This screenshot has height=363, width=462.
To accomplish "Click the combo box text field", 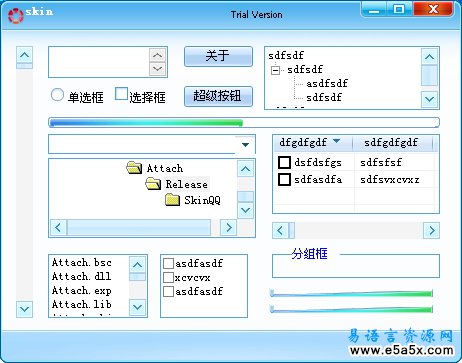I will (x=142, y=144).
